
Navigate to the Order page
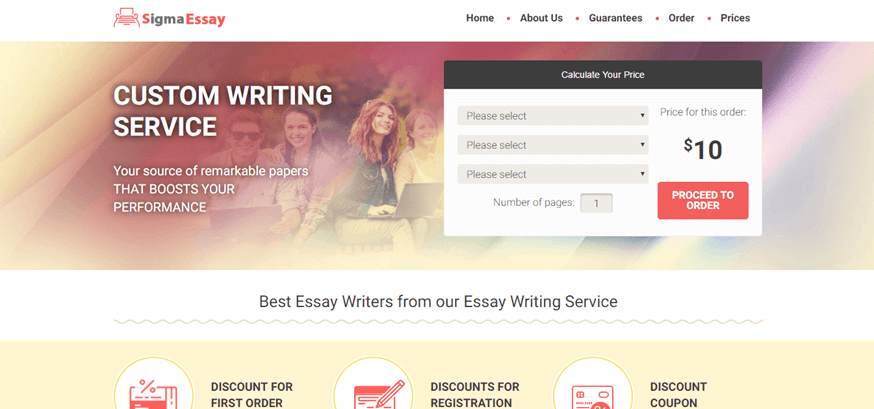[x=681, y=18]
